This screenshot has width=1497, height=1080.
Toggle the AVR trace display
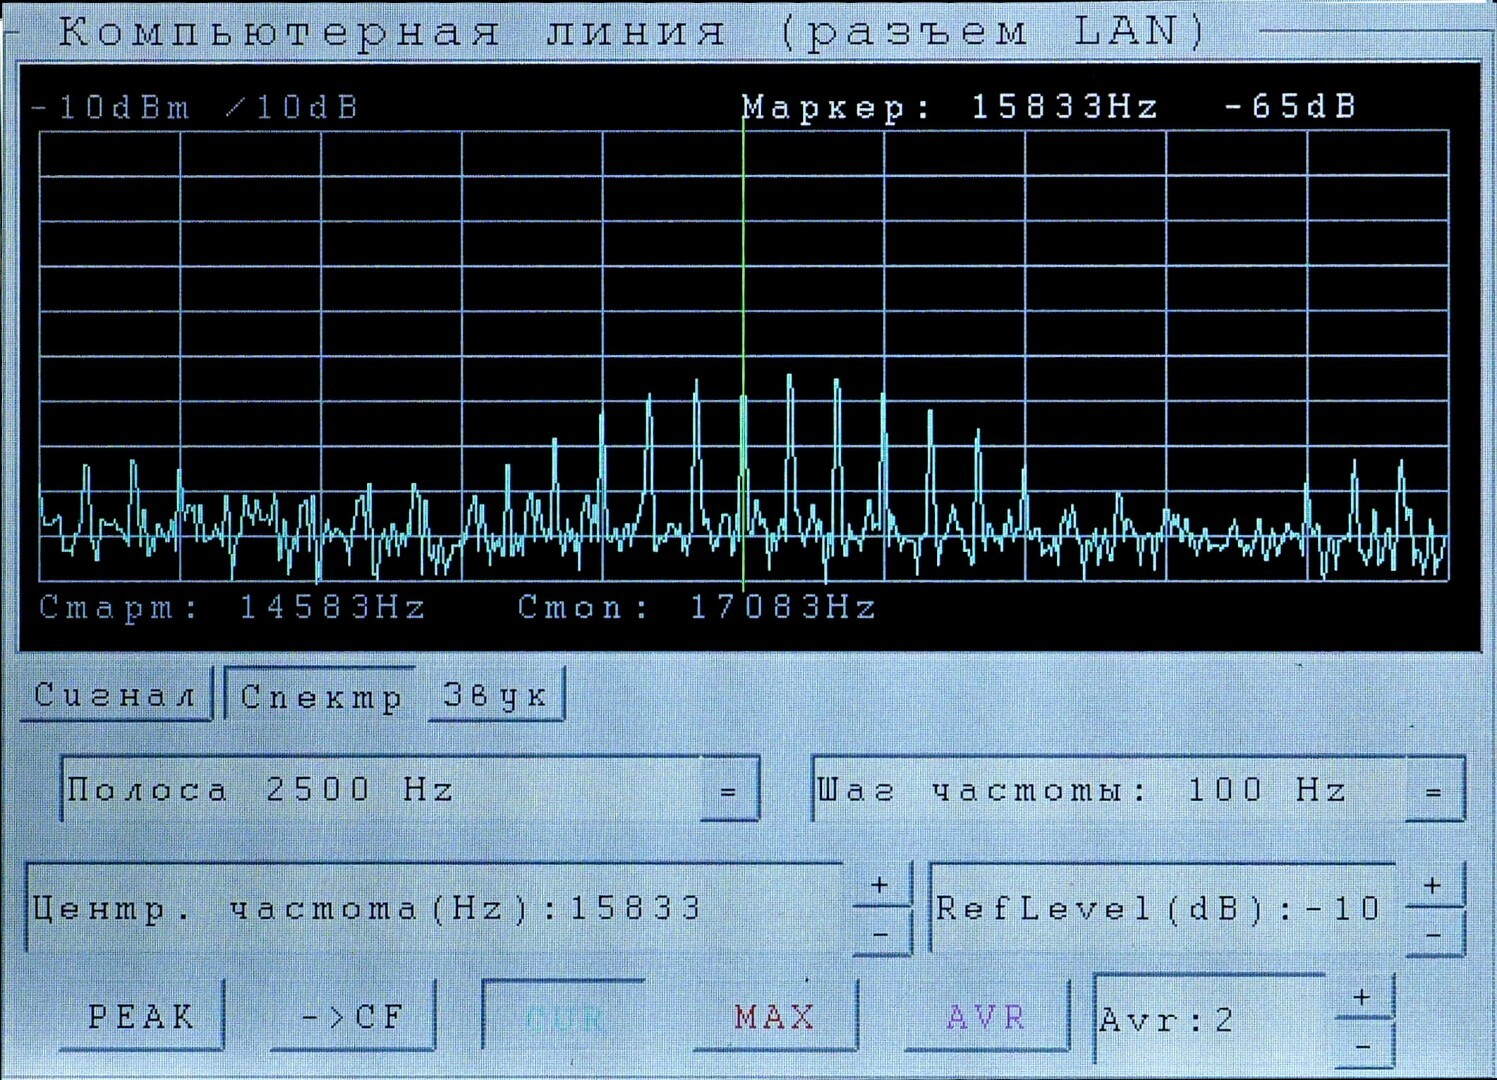click(986, 1017)
